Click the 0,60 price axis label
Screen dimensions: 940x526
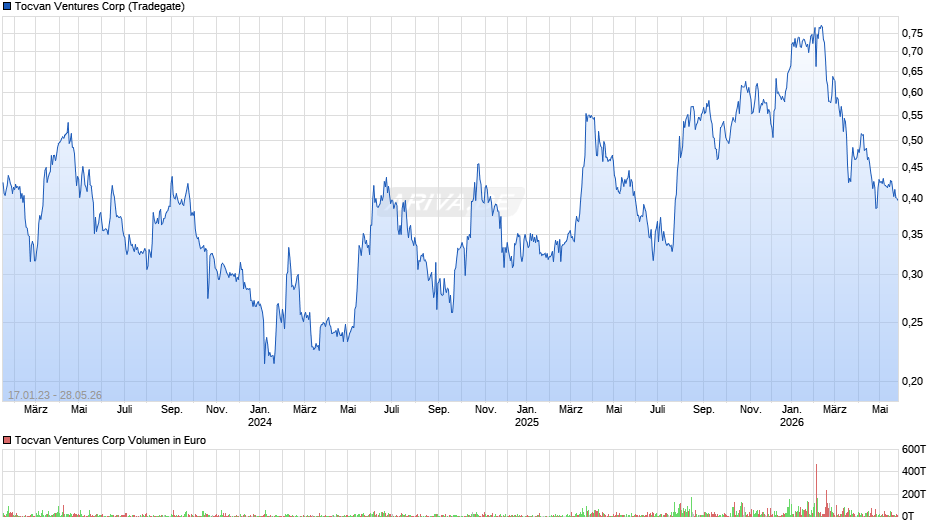(912, 92)
